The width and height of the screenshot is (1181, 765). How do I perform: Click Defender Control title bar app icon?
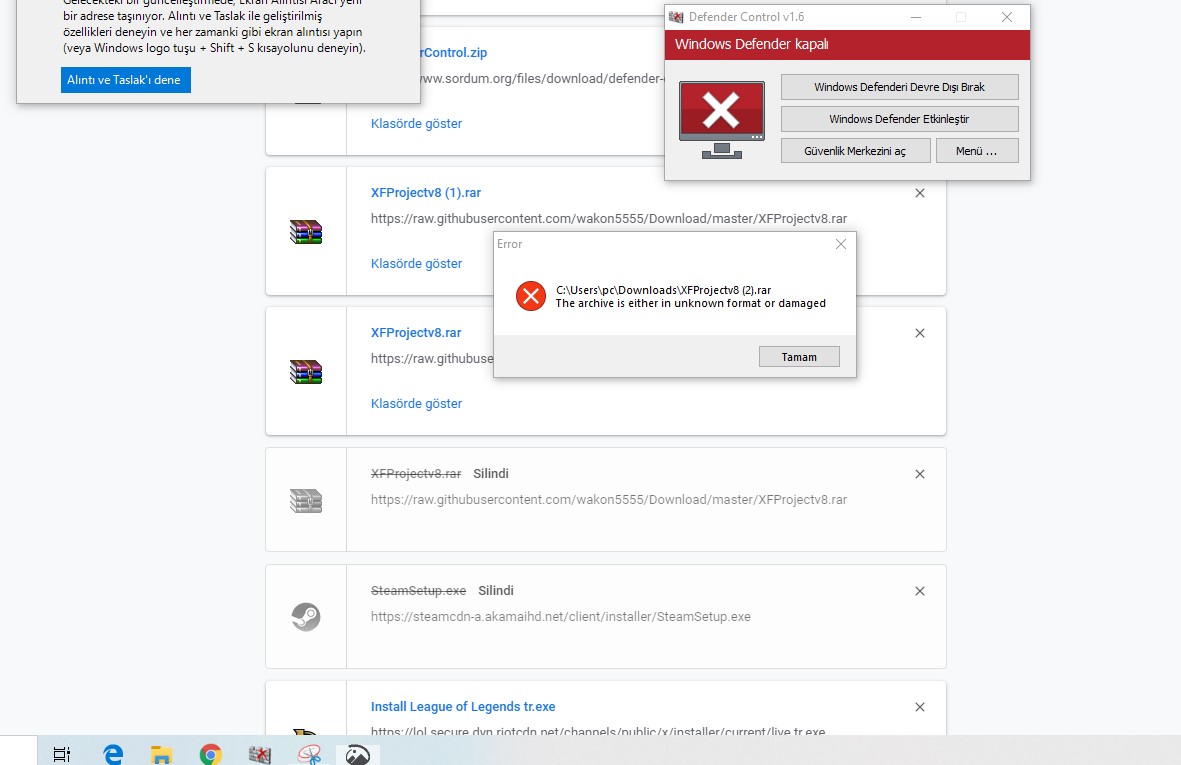[x=676, y=17]
